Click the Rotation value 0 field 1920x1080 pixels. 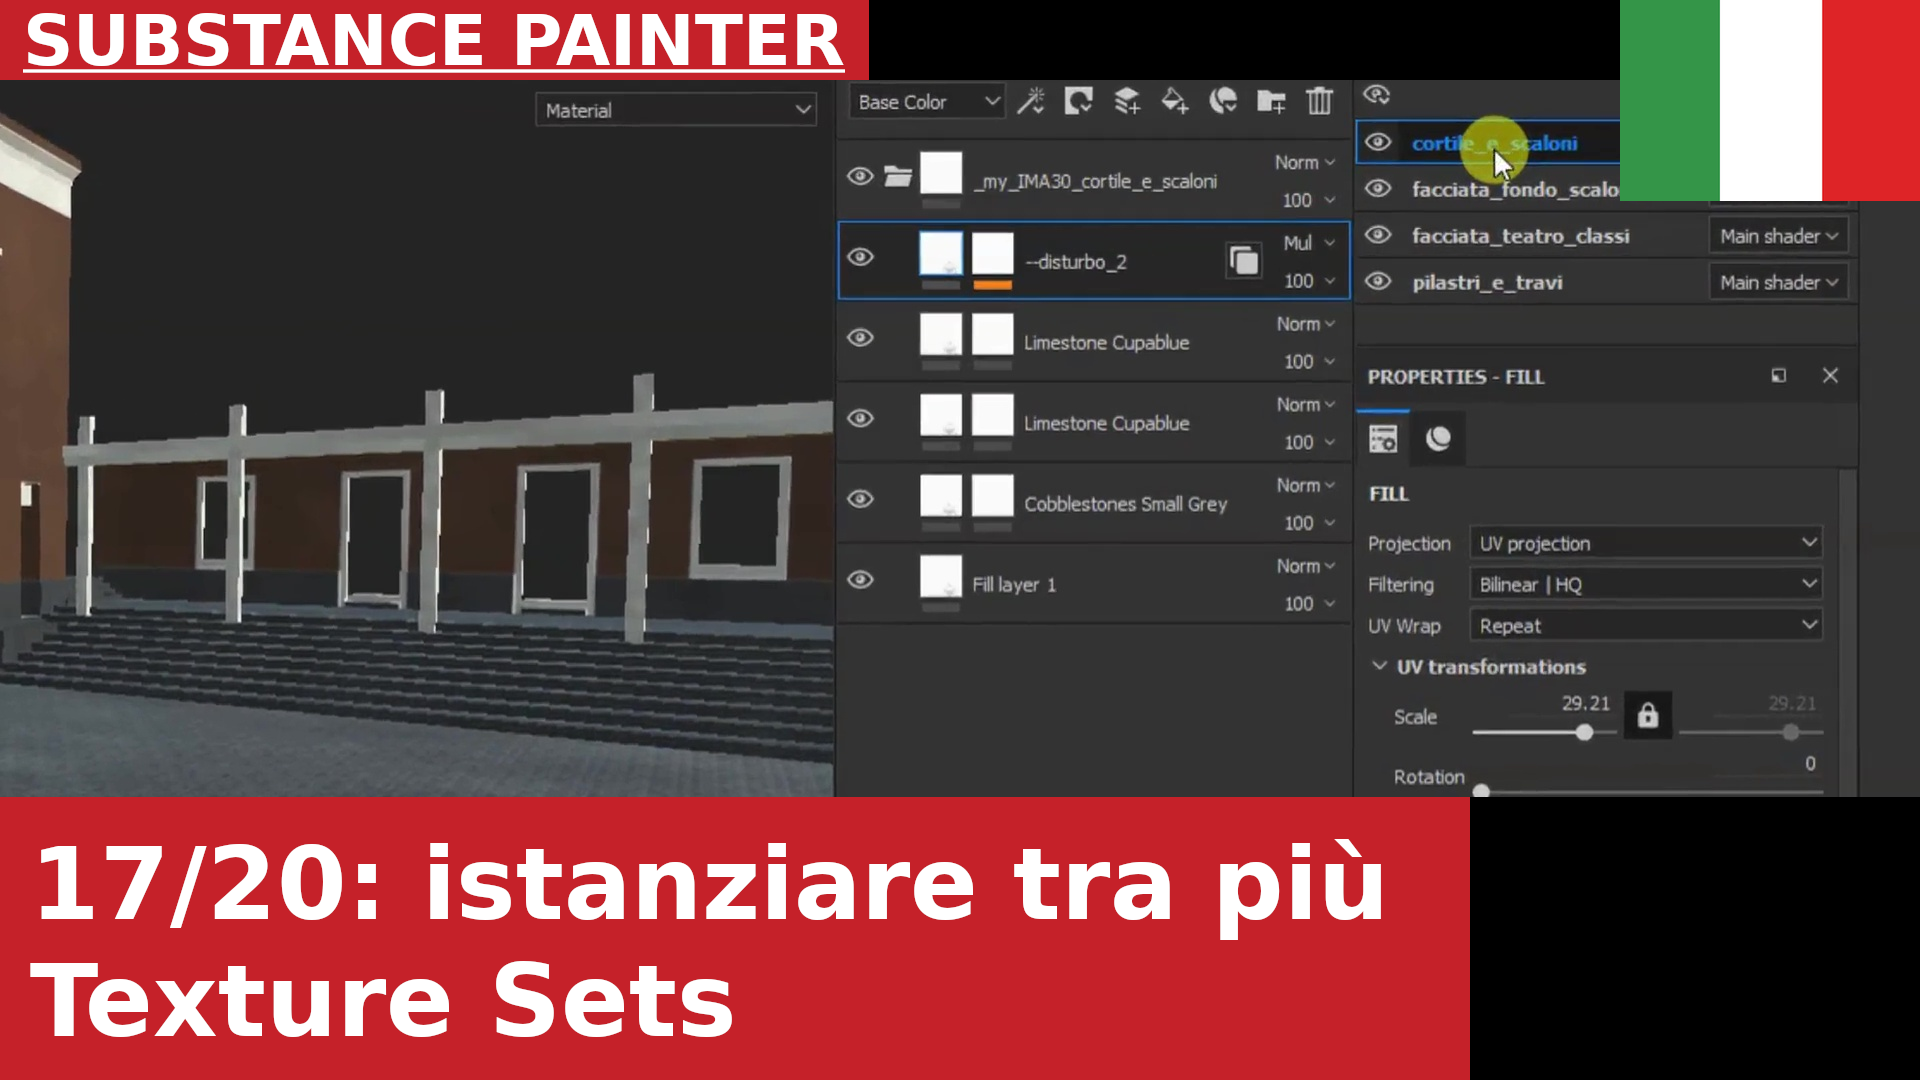coord(1810,764)
